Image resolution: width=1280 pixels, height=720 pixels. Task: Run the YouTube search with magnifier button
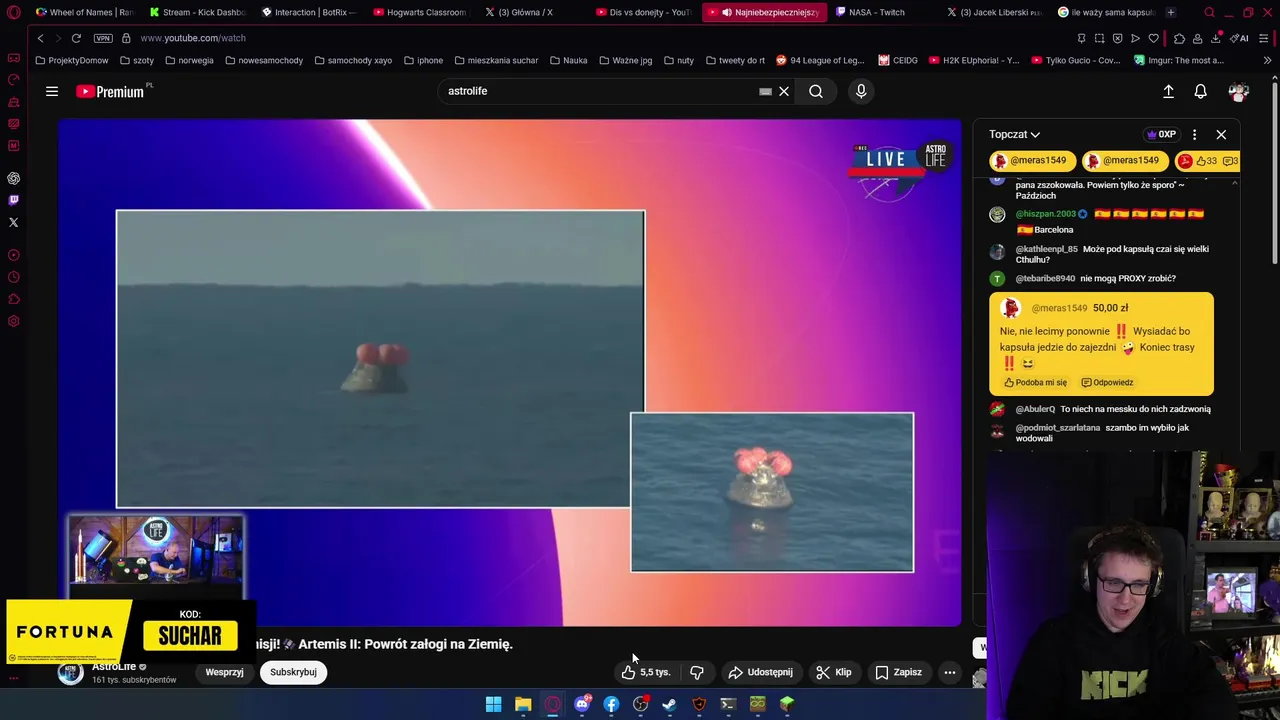pyautogui.click(x=816, y=91)
